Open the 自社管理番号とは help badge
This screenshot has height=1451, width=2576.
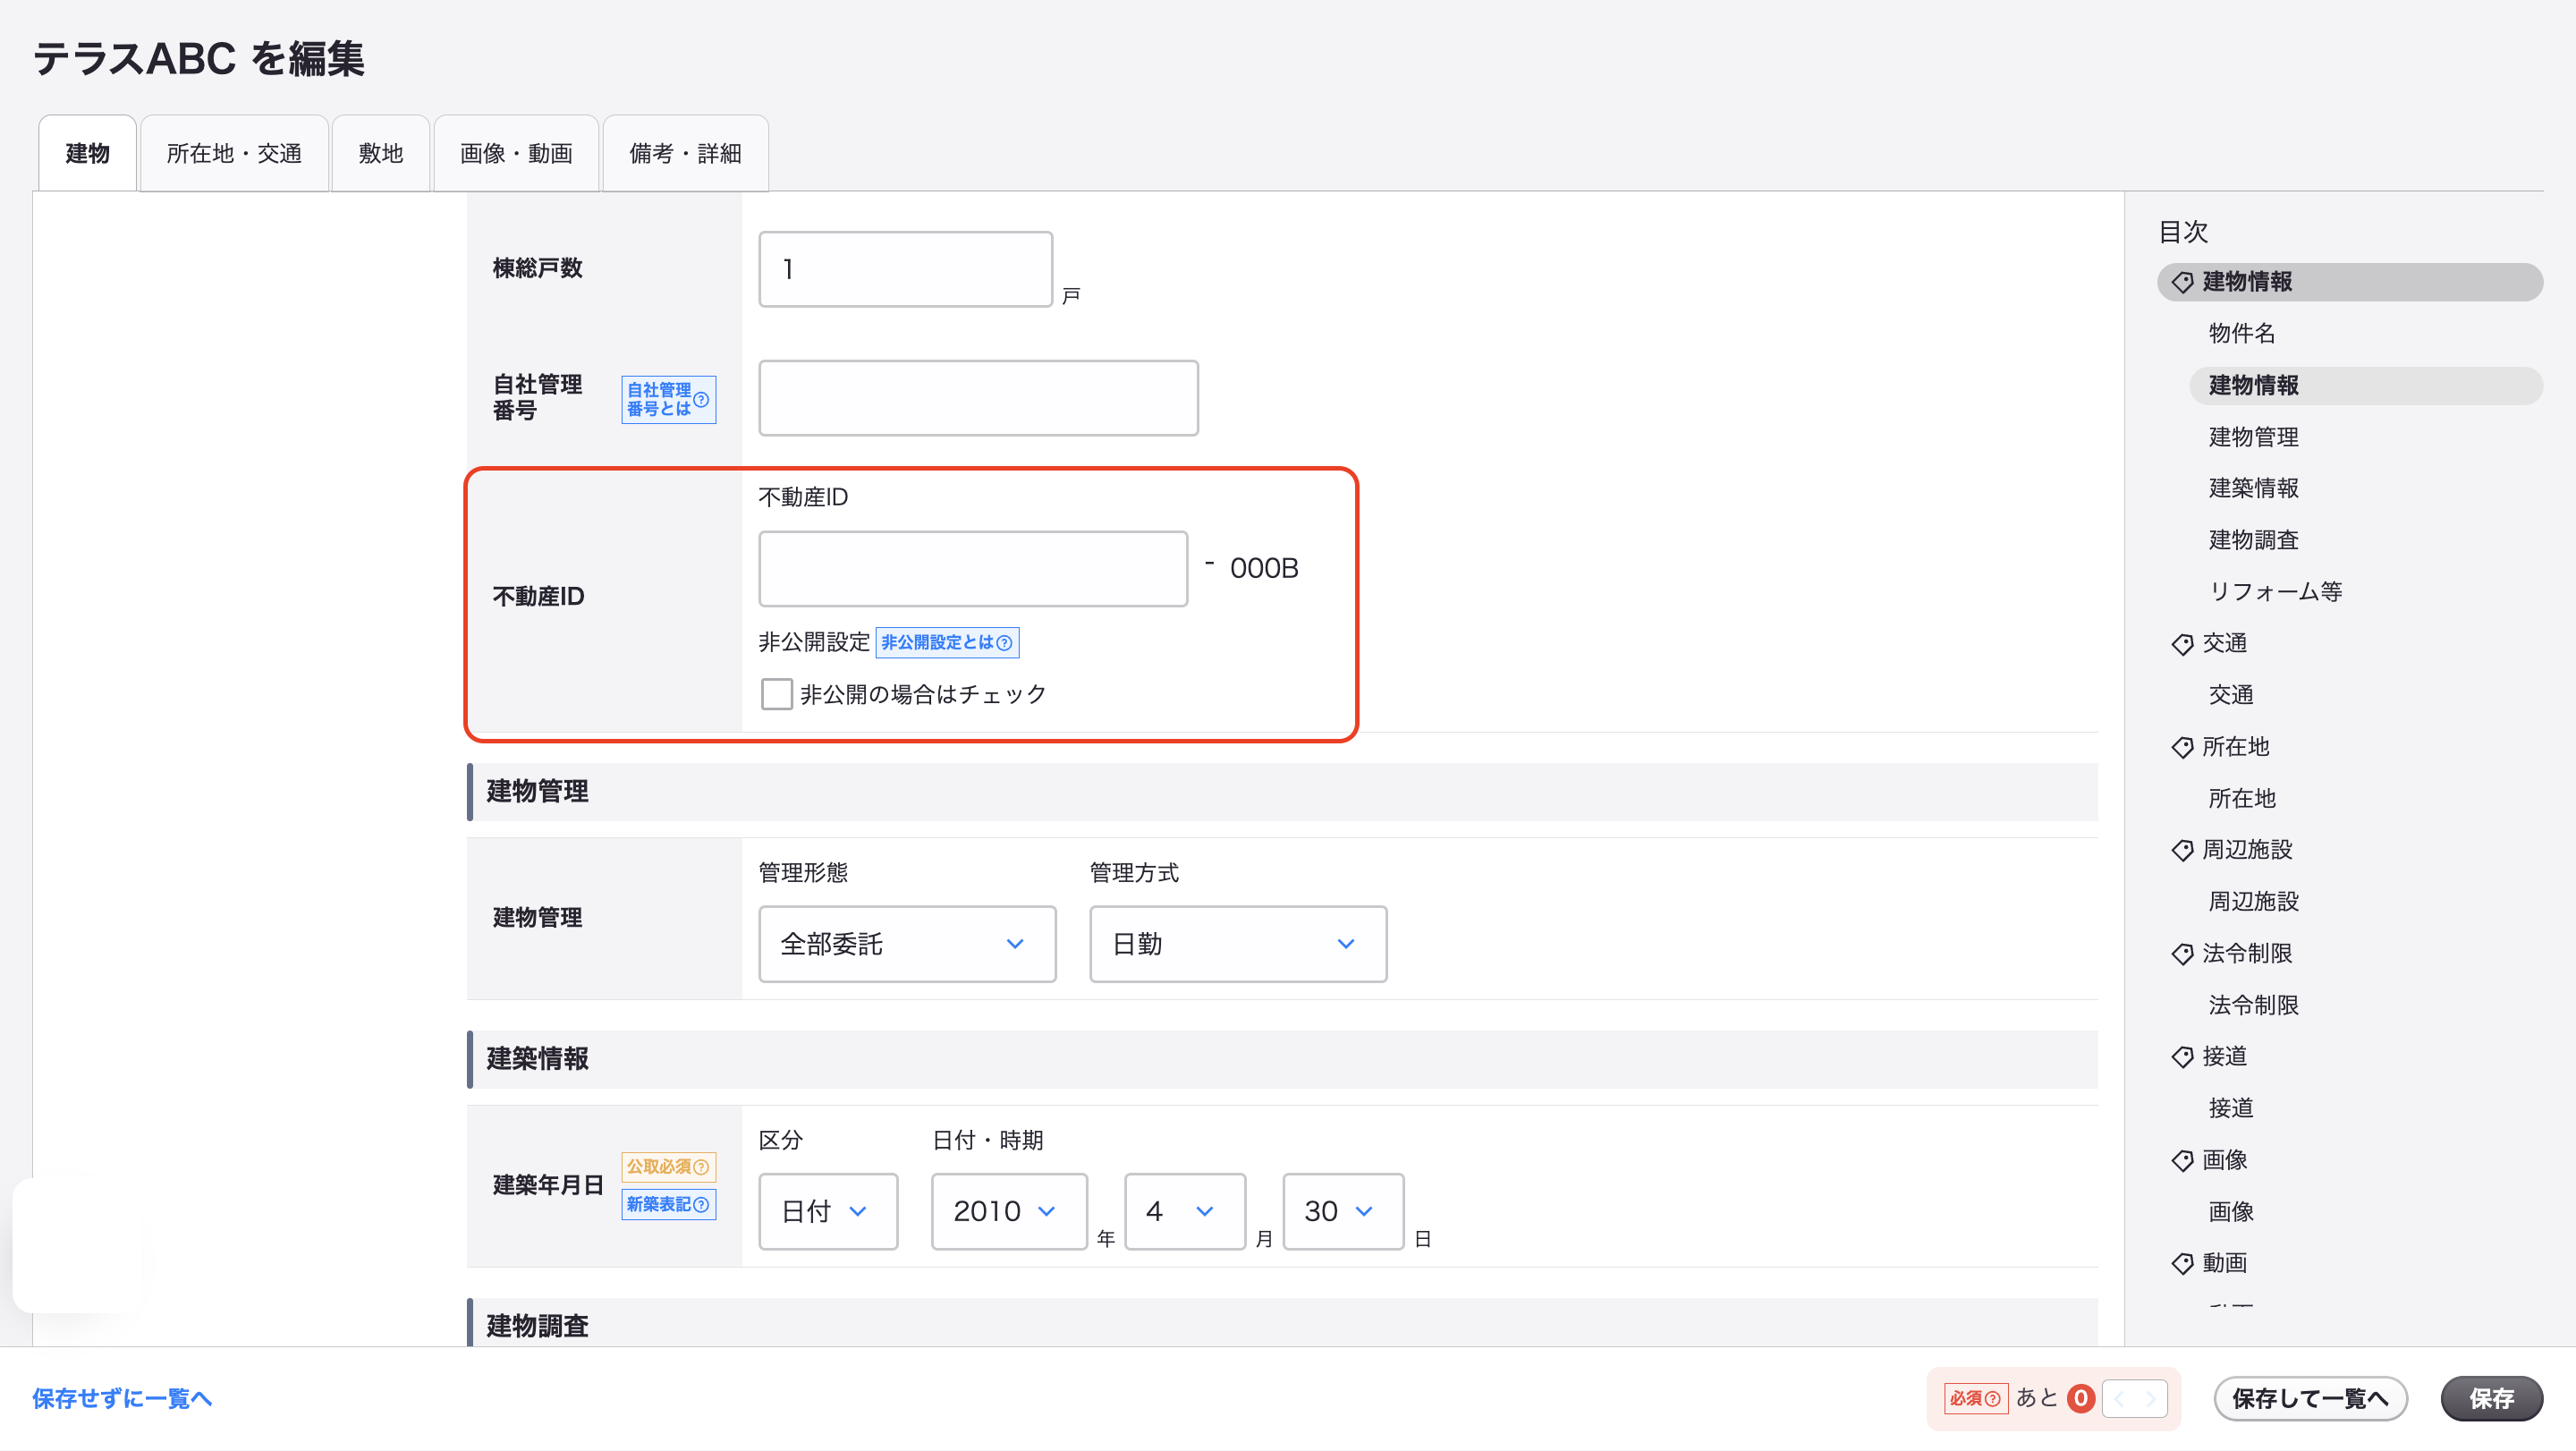668,399
